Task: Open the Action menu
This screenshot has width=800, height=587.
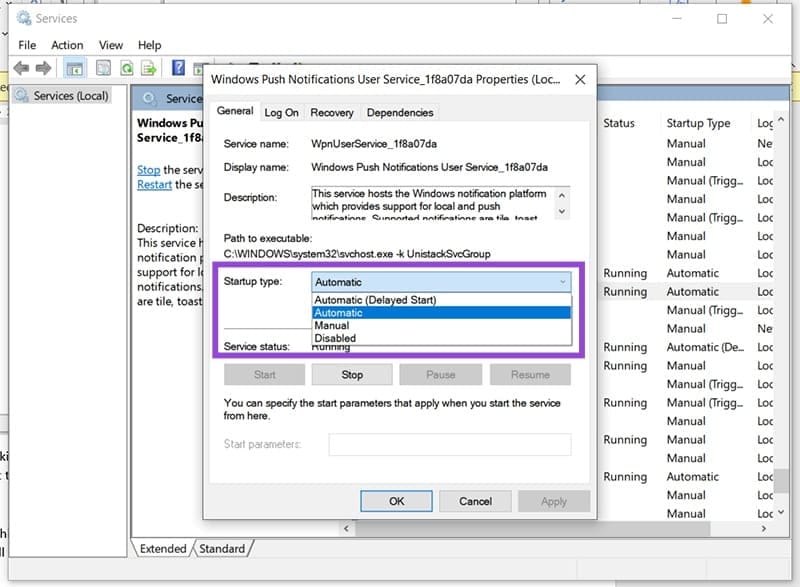Action: tap(66, 45)
